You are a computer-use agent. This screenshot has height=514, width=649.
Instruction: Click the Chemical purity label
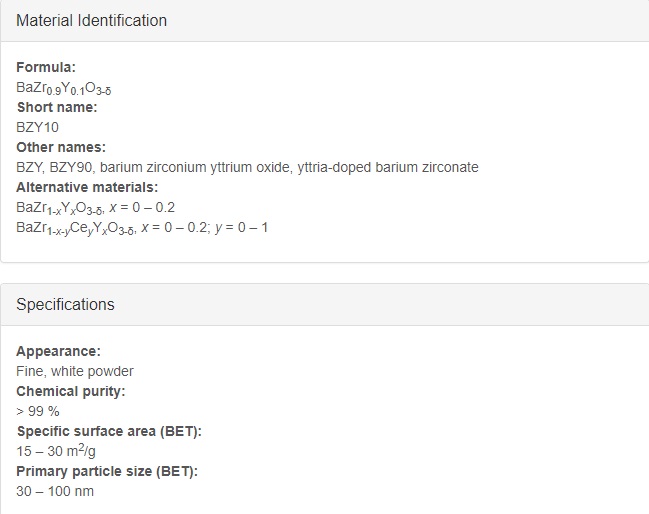tap(70, 392)
